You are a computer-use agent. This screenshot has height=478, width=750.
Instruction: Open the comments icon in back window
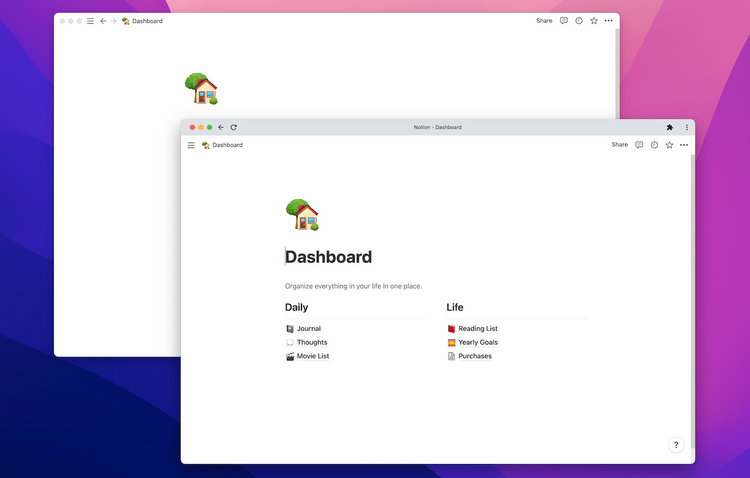pos(564,21)
